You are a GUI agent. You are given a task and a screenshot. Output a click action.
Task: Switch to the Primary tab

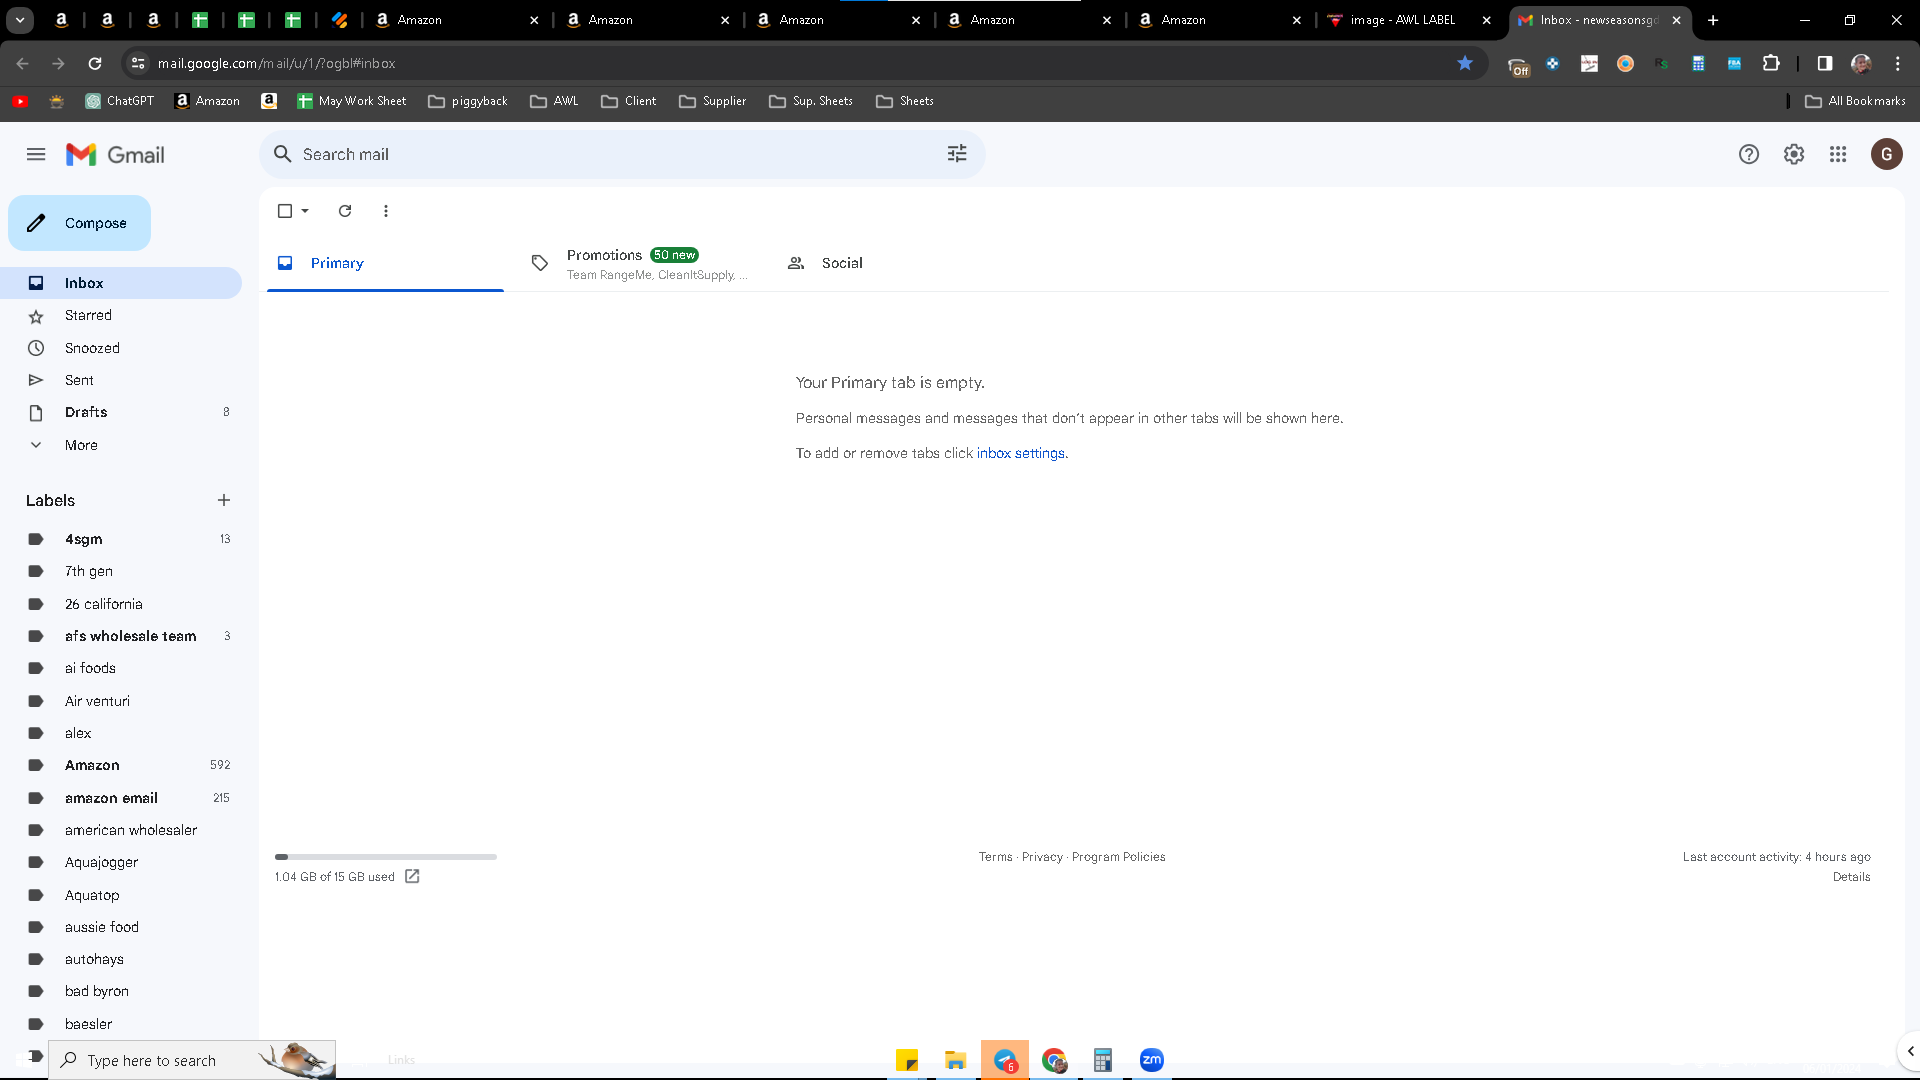coord(385,263)
